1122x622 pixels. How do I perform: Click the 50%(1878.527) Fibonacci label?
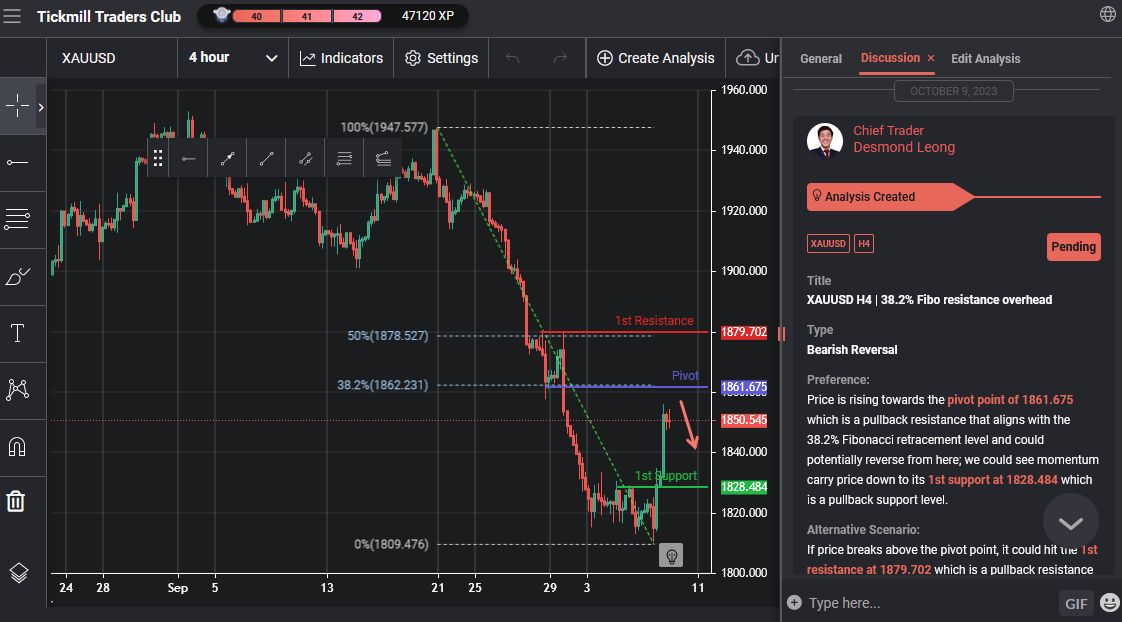[388, 336]
